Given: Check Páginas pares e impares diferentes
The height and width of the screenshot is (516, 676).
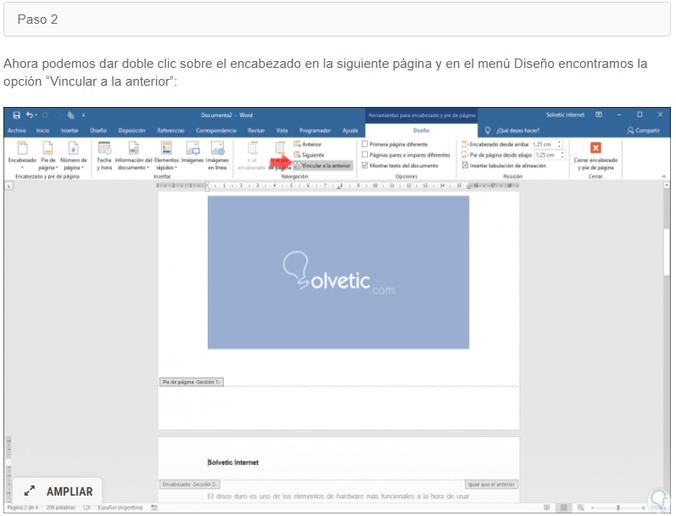Looking at the screenshot, I should tap(365, 155).
